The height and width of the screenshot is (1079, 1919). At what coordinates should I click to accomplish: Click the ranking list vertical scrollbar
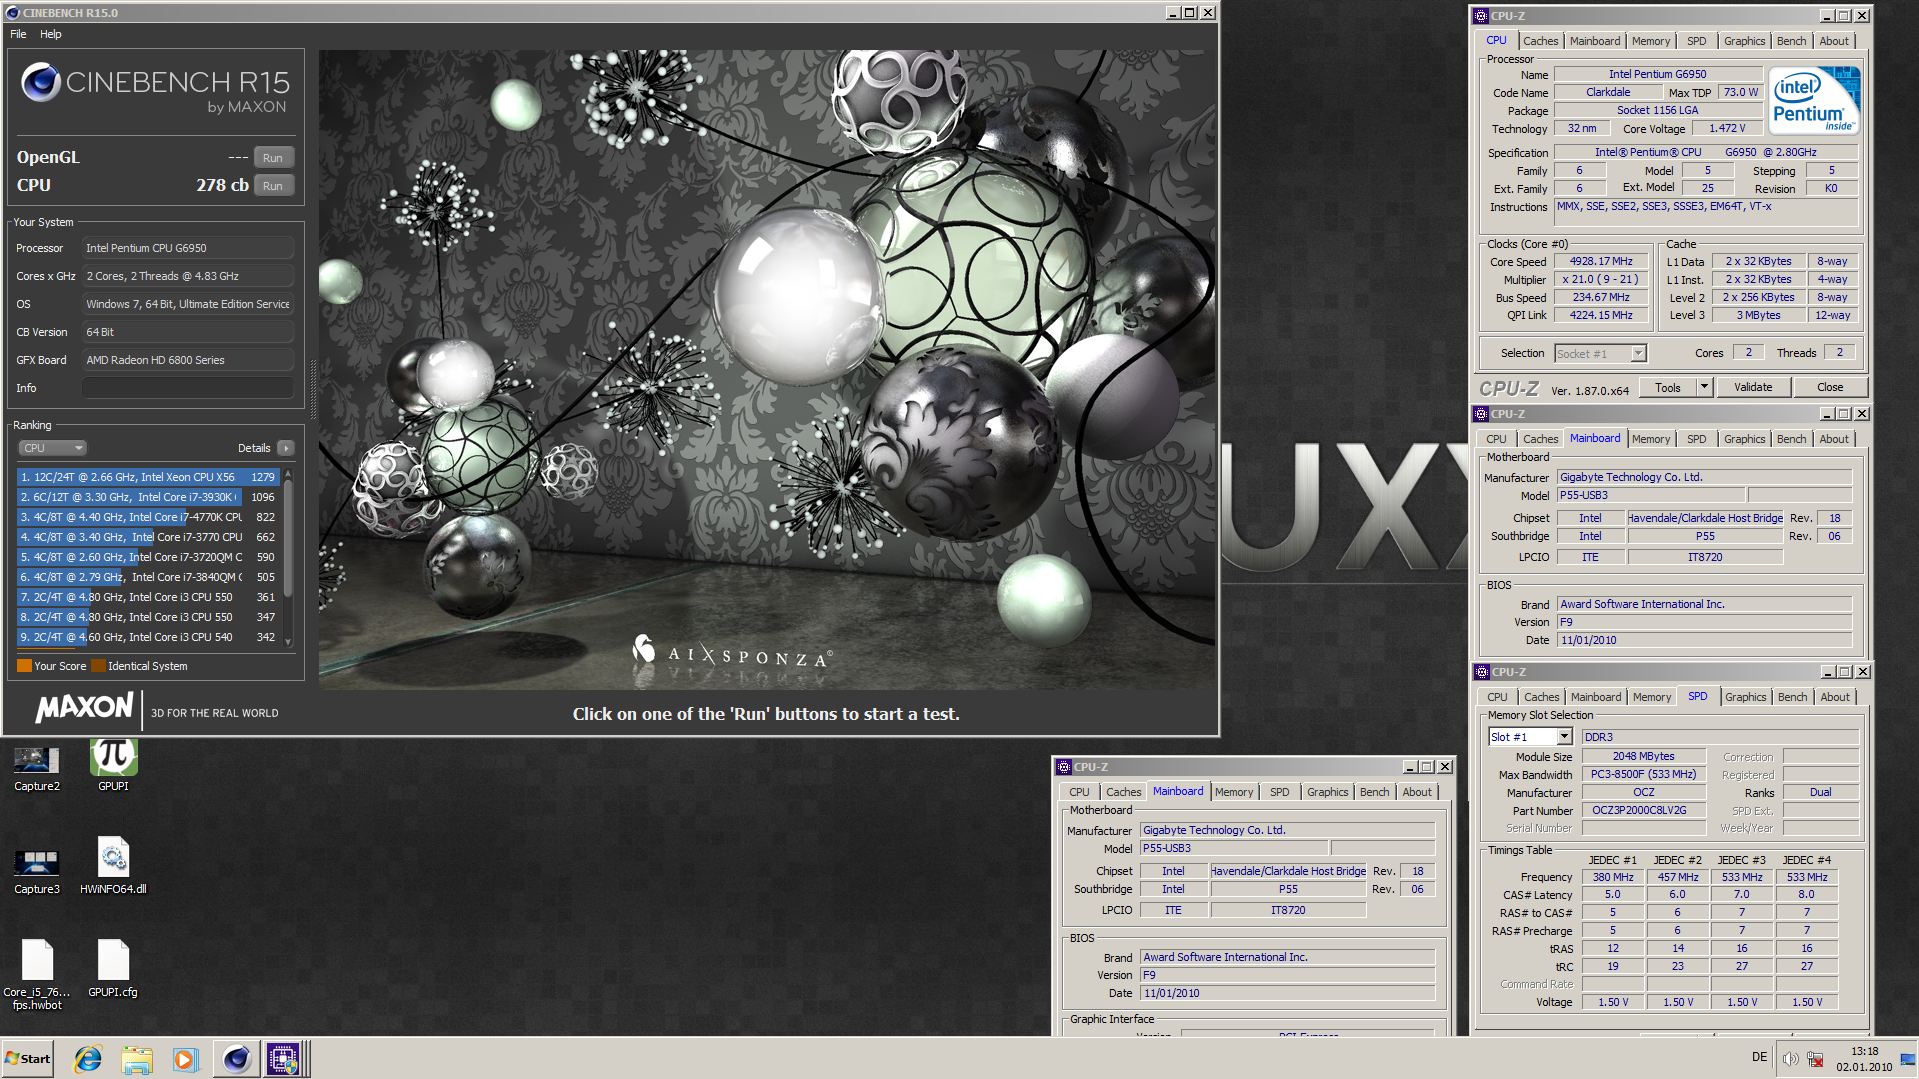(288, 557)
